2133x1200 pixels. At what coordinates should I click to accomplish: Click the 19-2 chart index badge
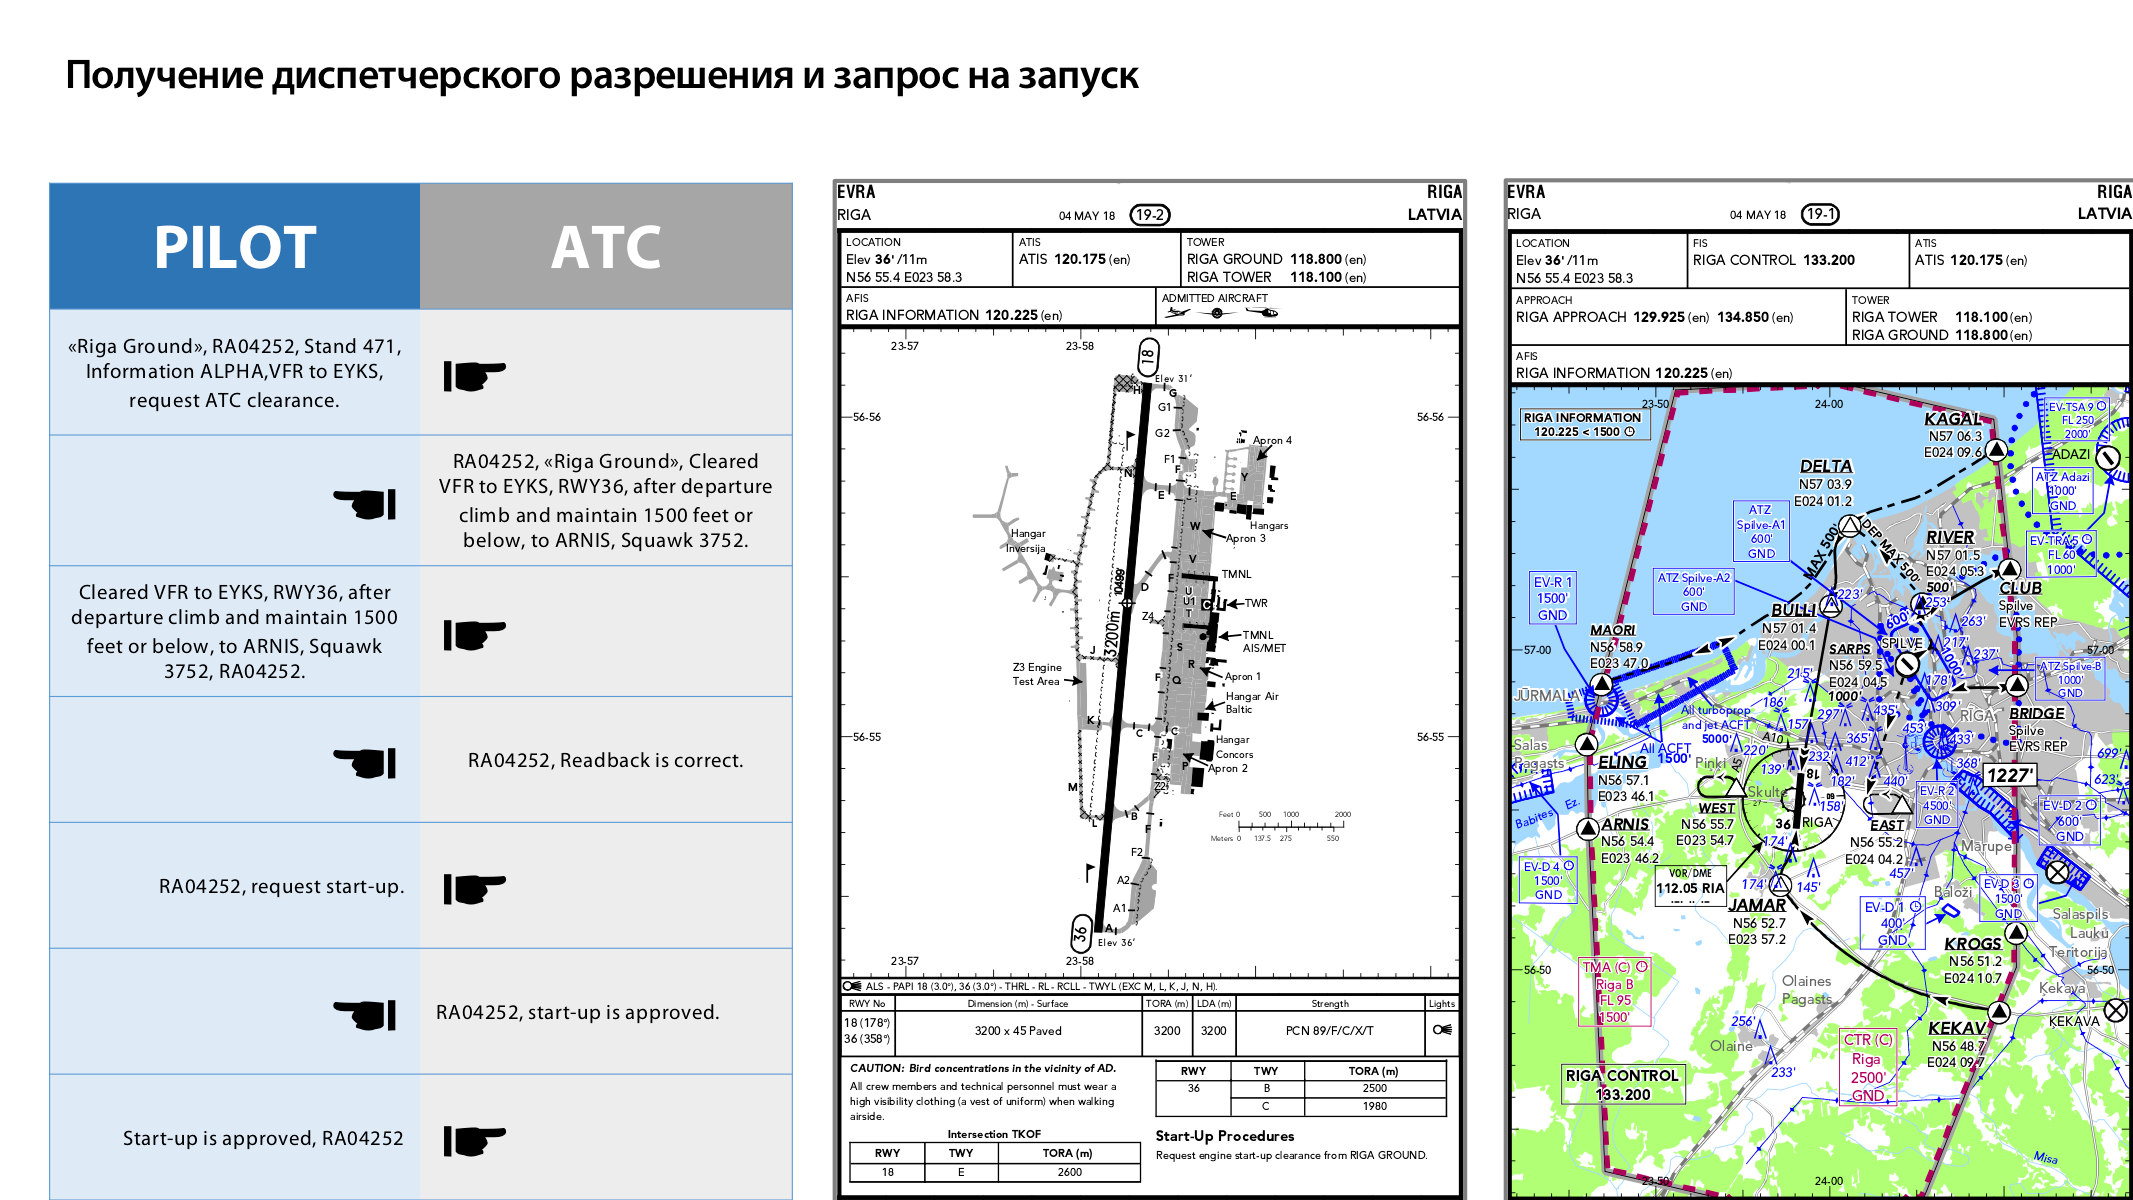1150,215
